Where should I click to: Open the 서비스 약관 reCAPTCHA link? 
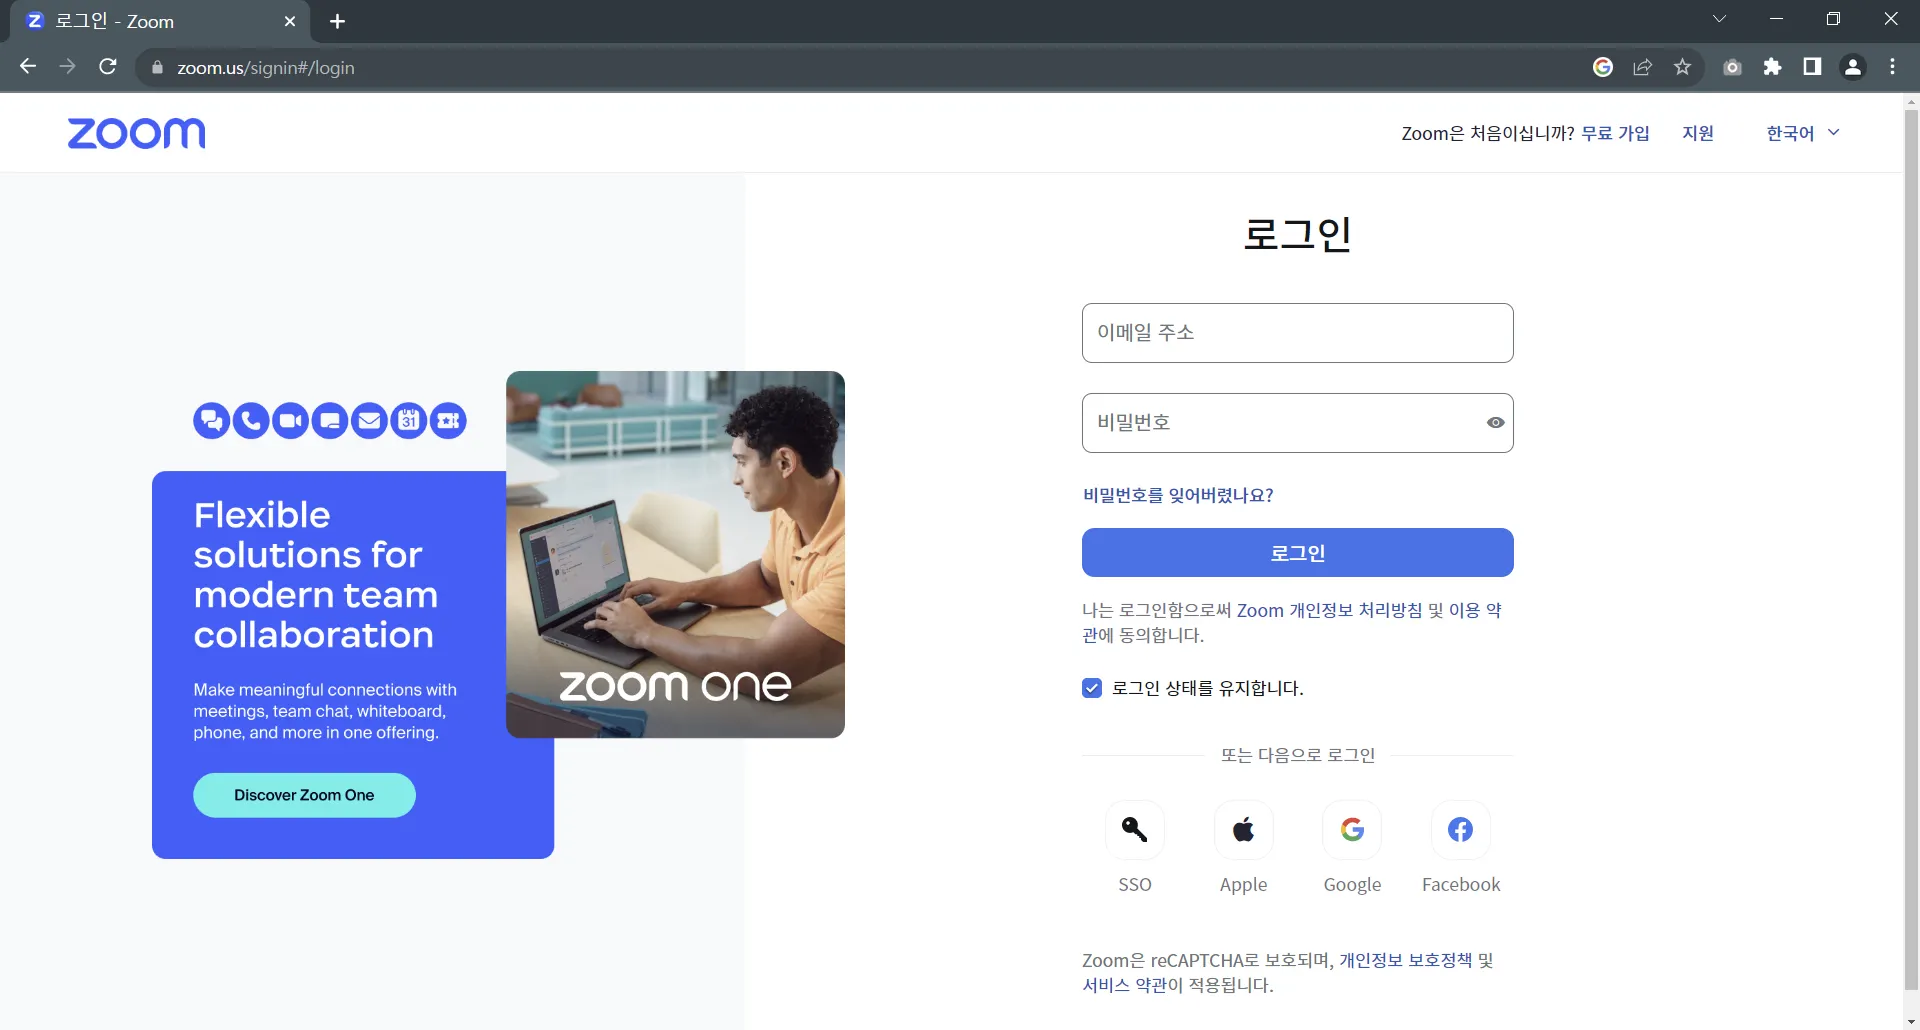point(1125,985)
